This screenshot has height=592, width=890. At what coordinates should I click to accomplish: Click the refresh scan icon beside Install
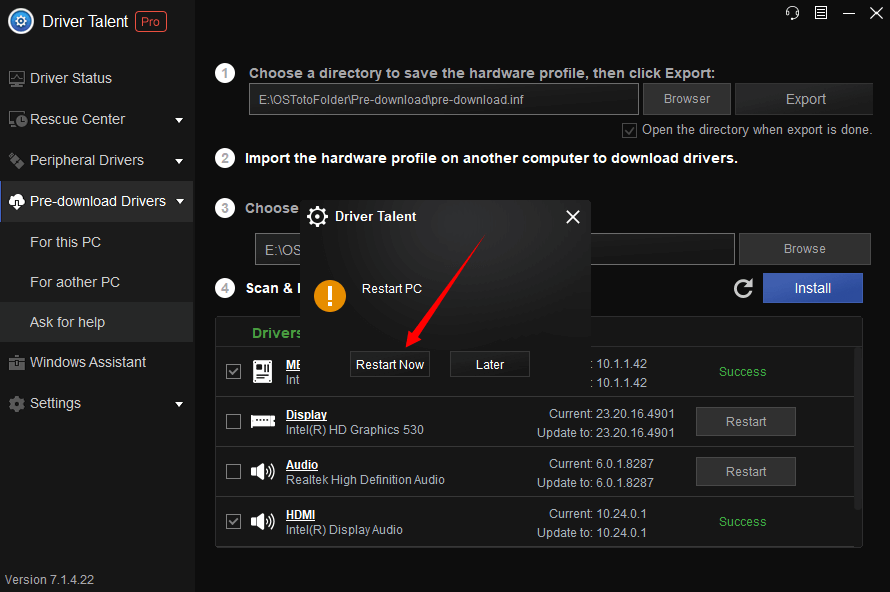(743, 288)
